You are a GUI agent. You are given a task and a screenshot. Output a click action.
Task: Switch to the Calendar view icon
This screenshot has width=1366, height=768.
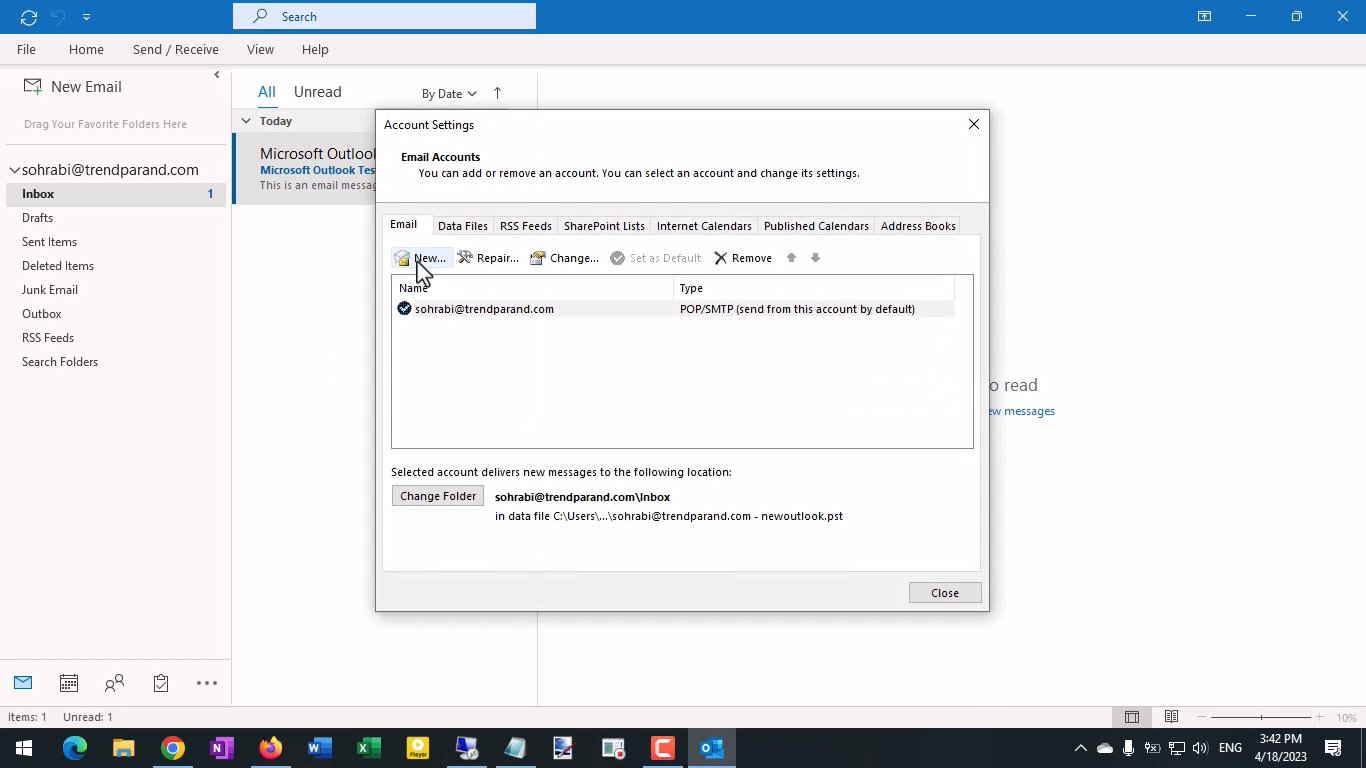pyautogui.click(x=69, y=683)
